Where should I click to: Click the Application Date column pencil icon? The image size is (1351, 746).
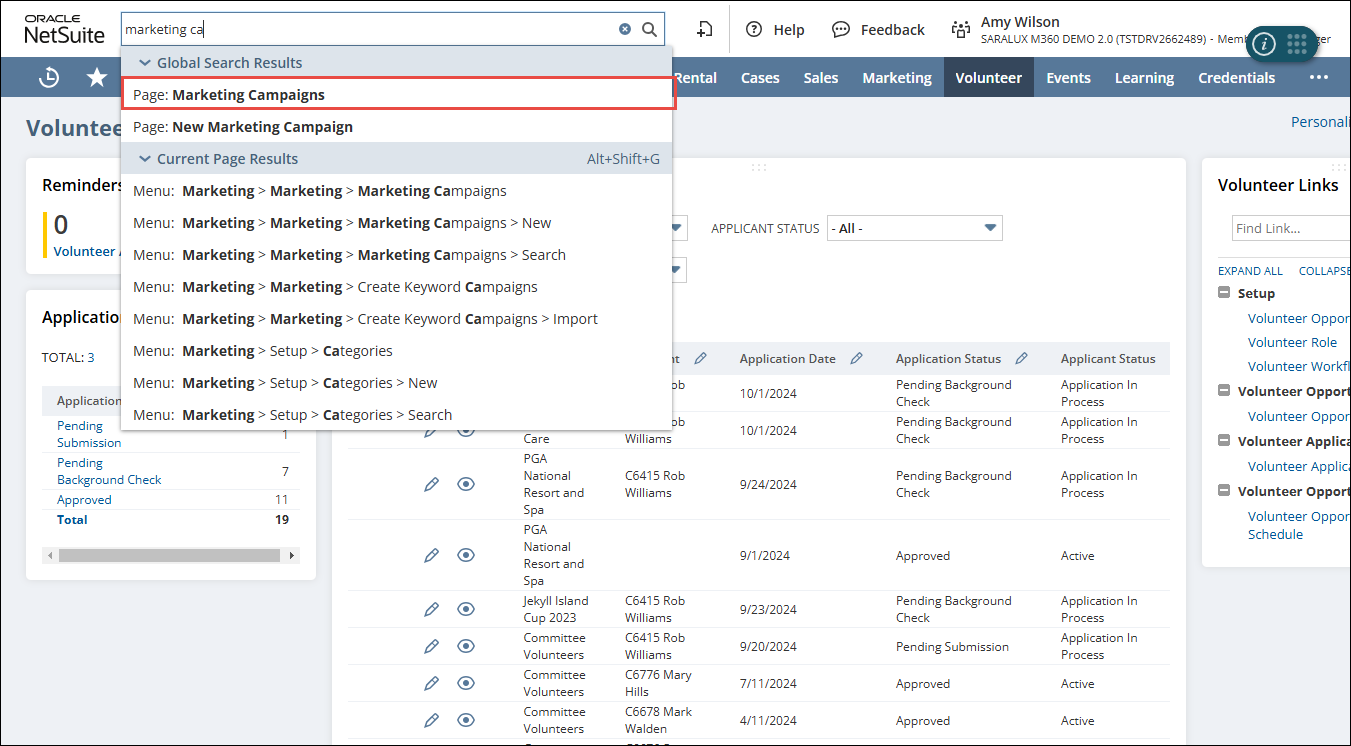[856, 358]
